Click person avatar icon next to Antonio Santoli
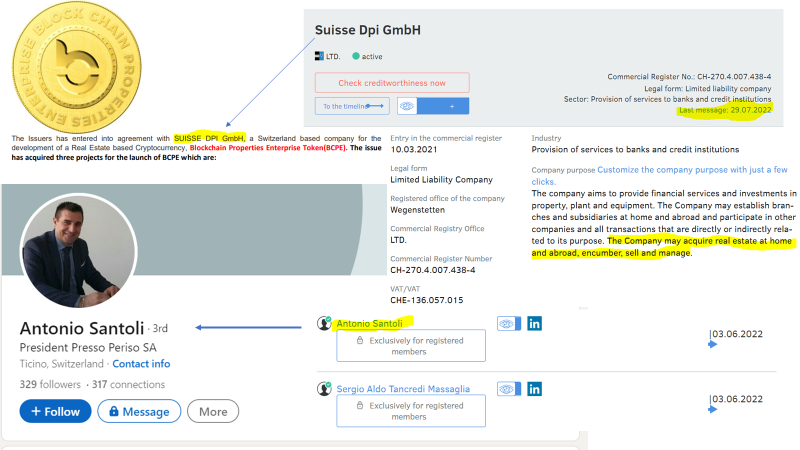The image size is (800, 450). (x=324, y=323)
